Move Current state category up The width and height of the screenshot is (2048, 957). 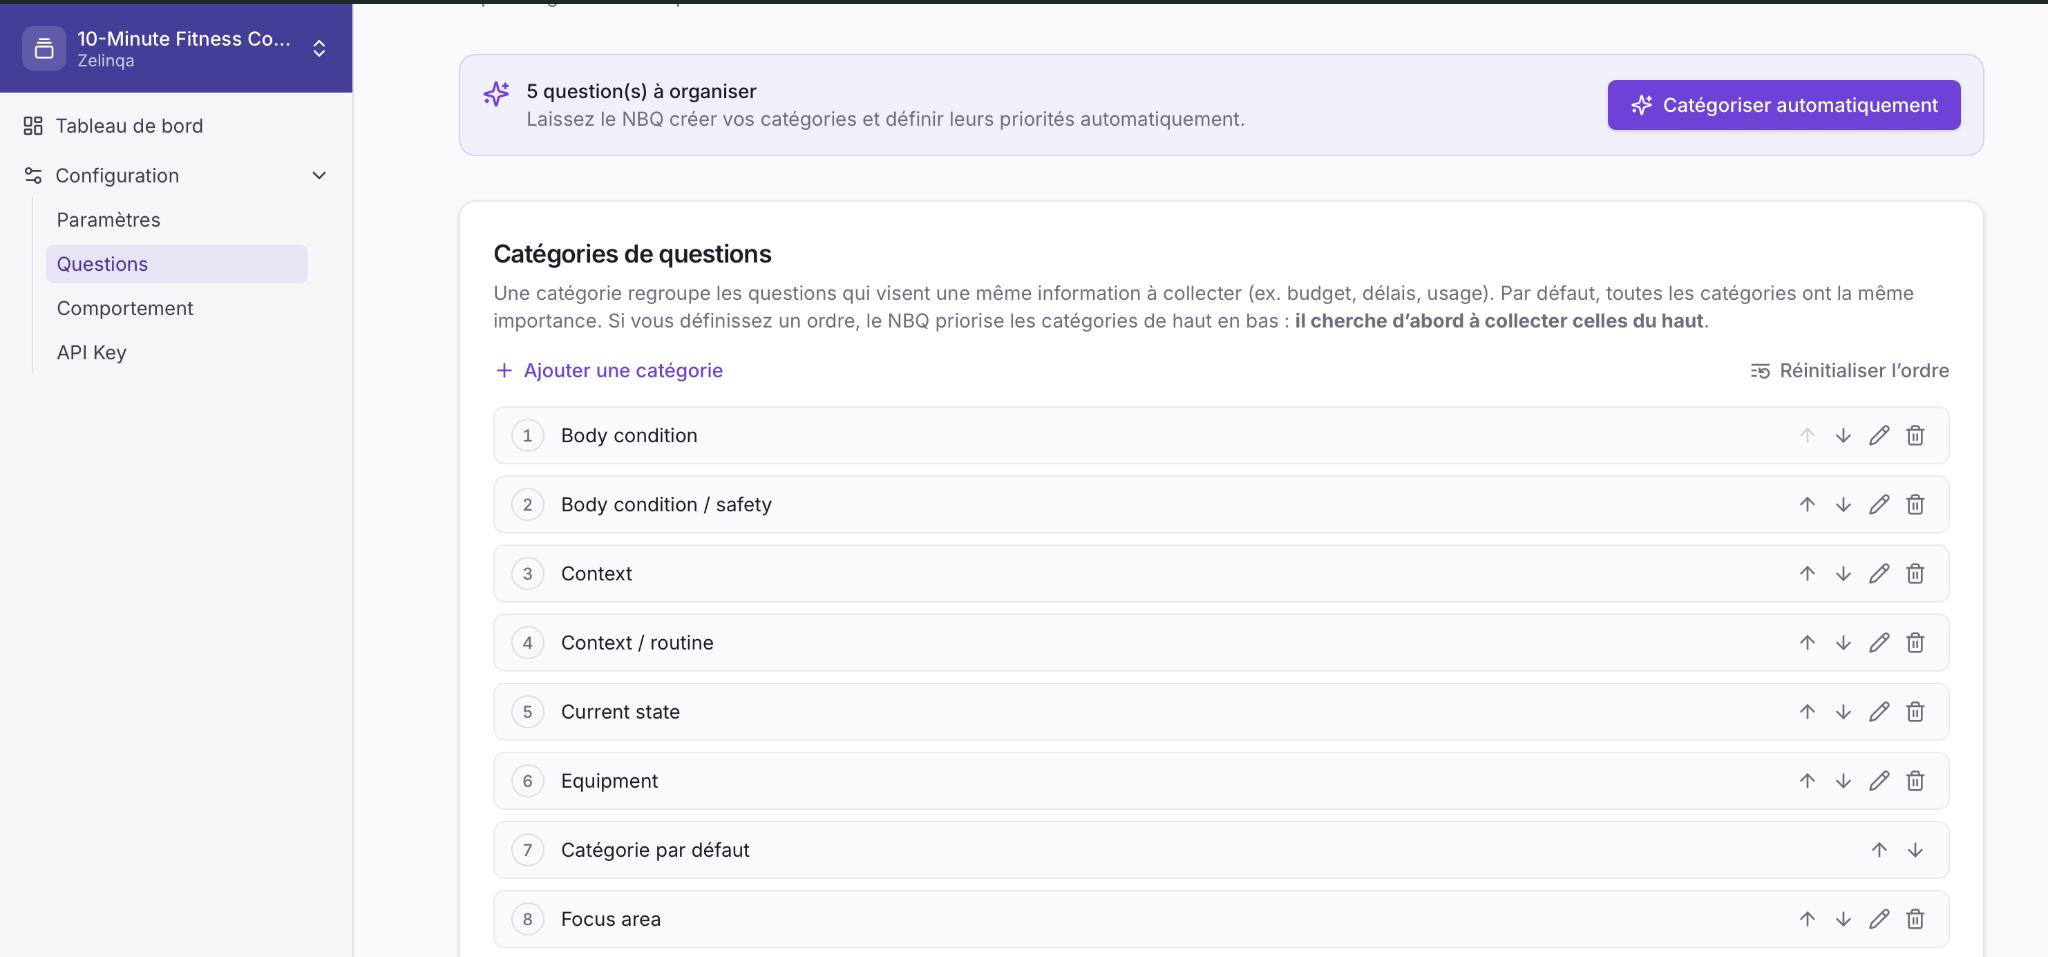pos(1807,711)
